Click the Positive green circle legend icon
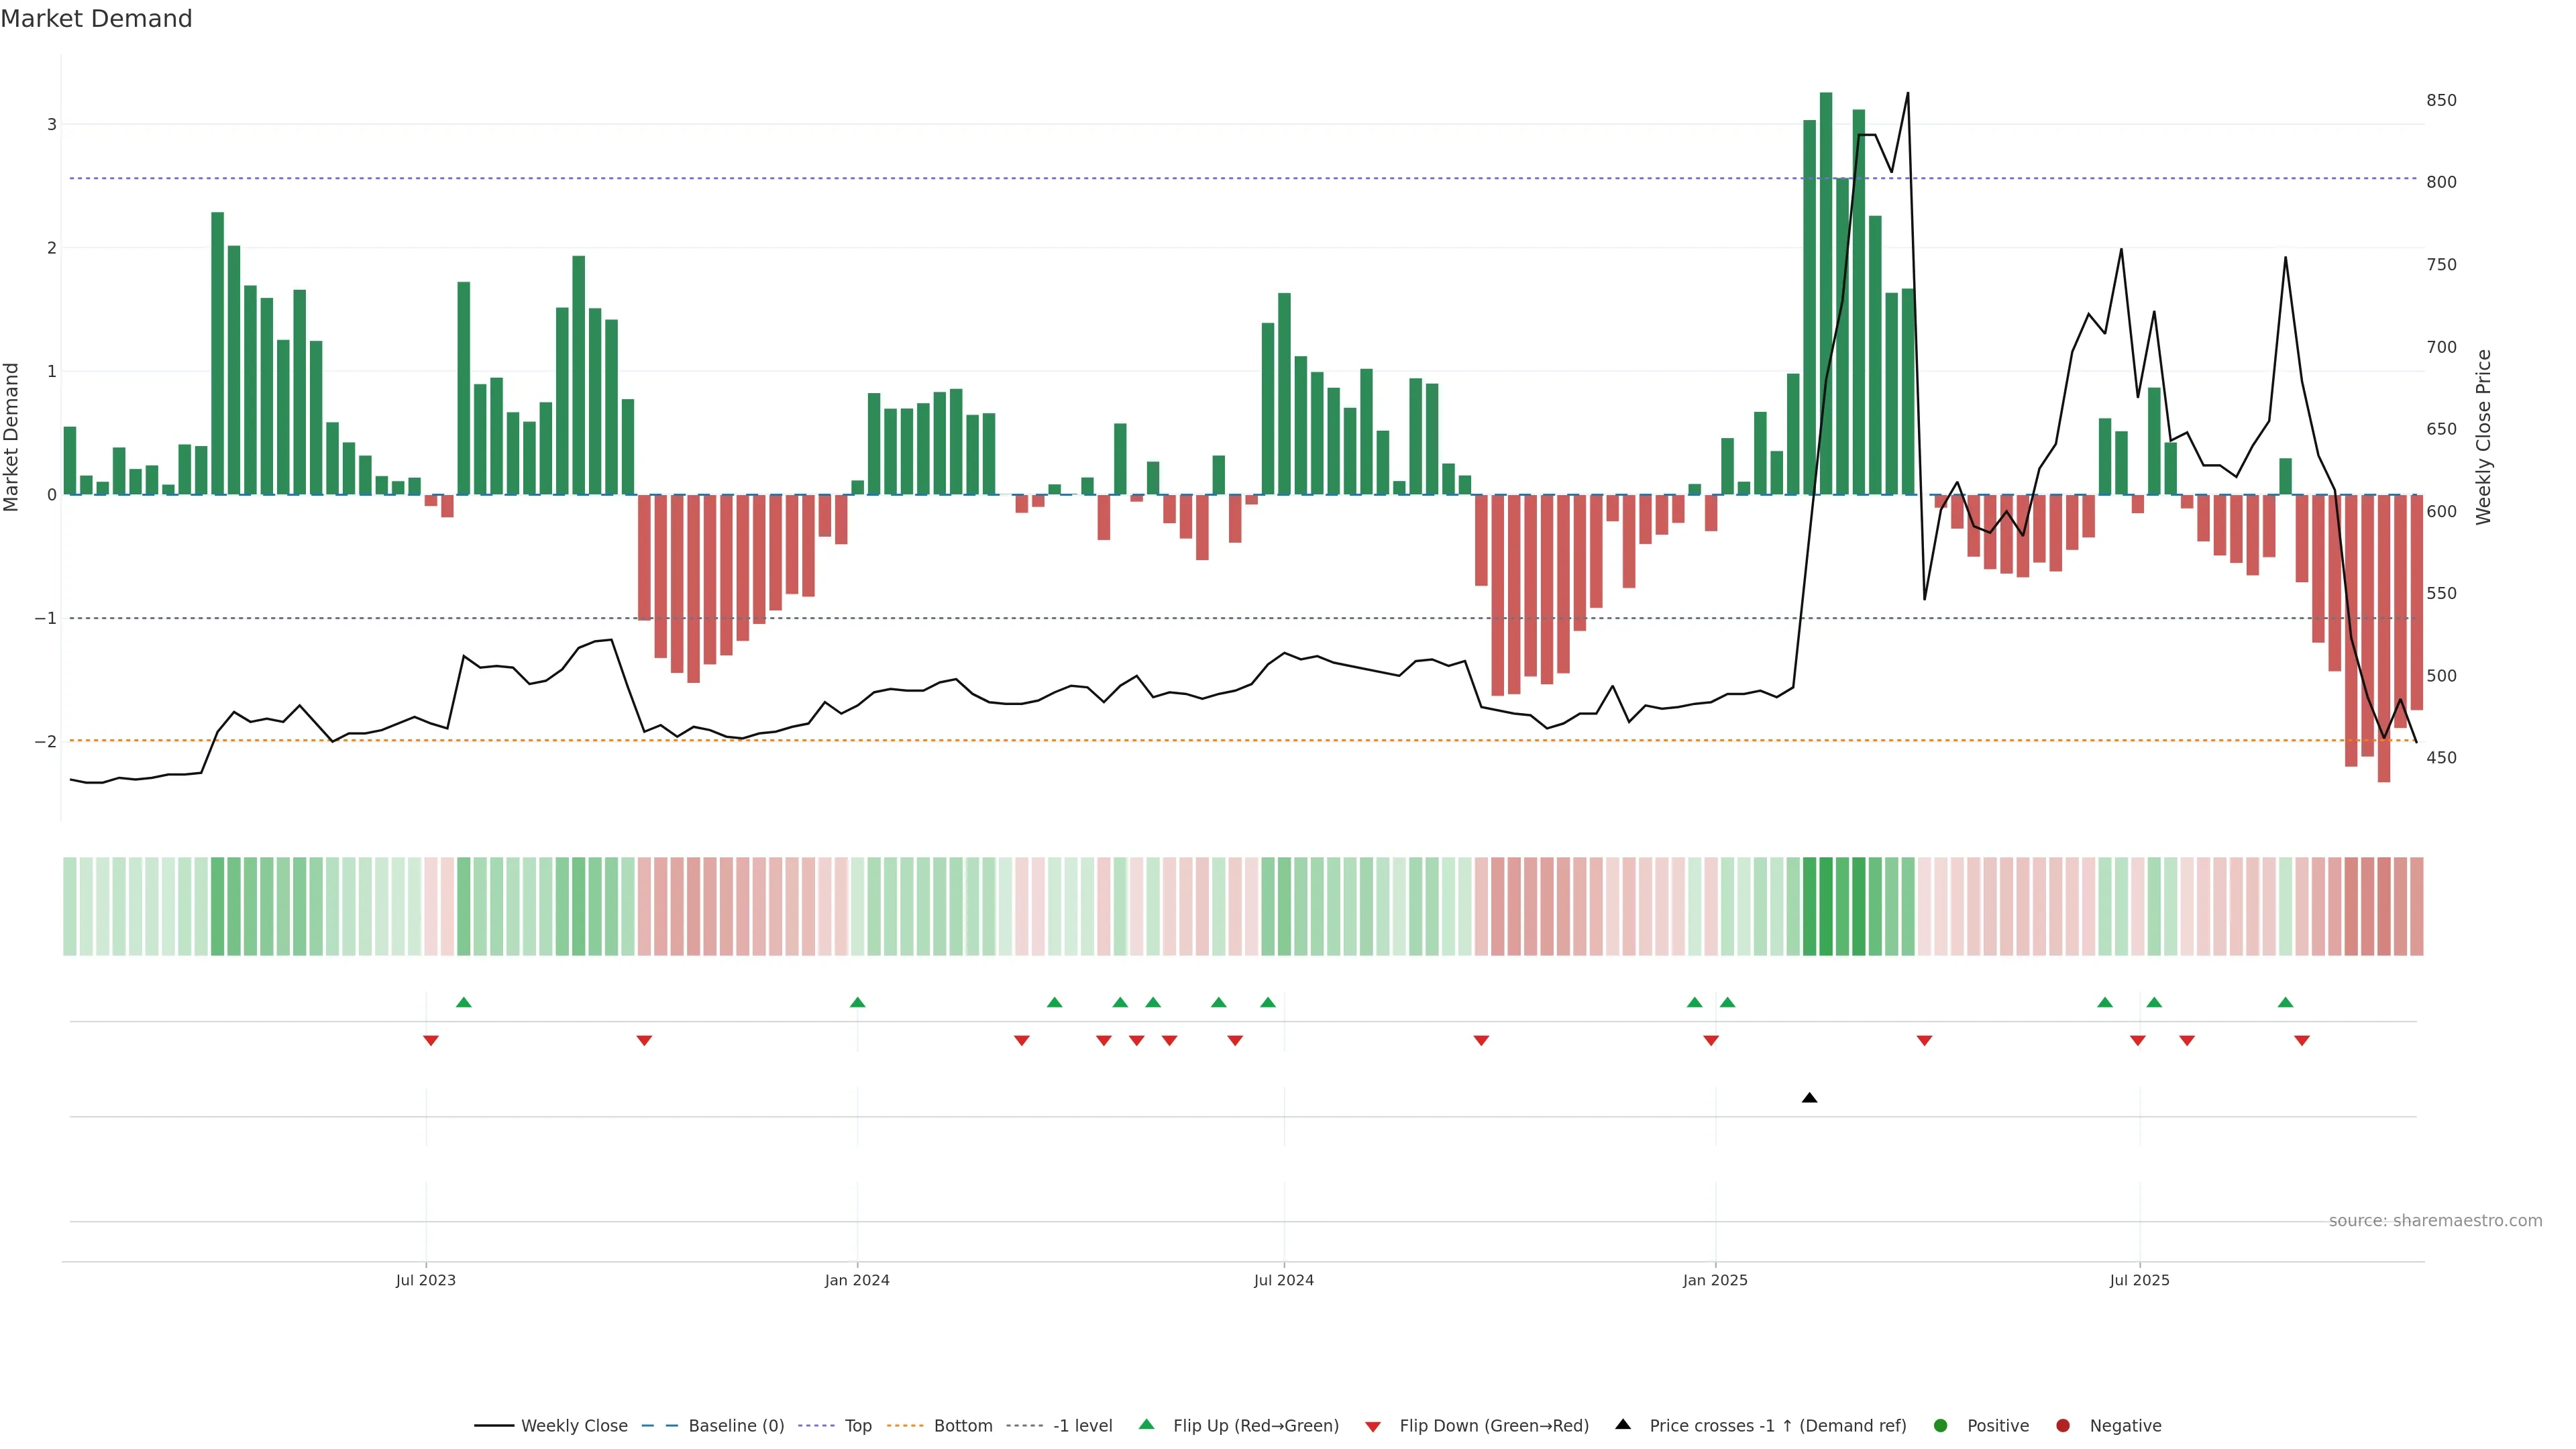 click(x=1941, y=1425)
